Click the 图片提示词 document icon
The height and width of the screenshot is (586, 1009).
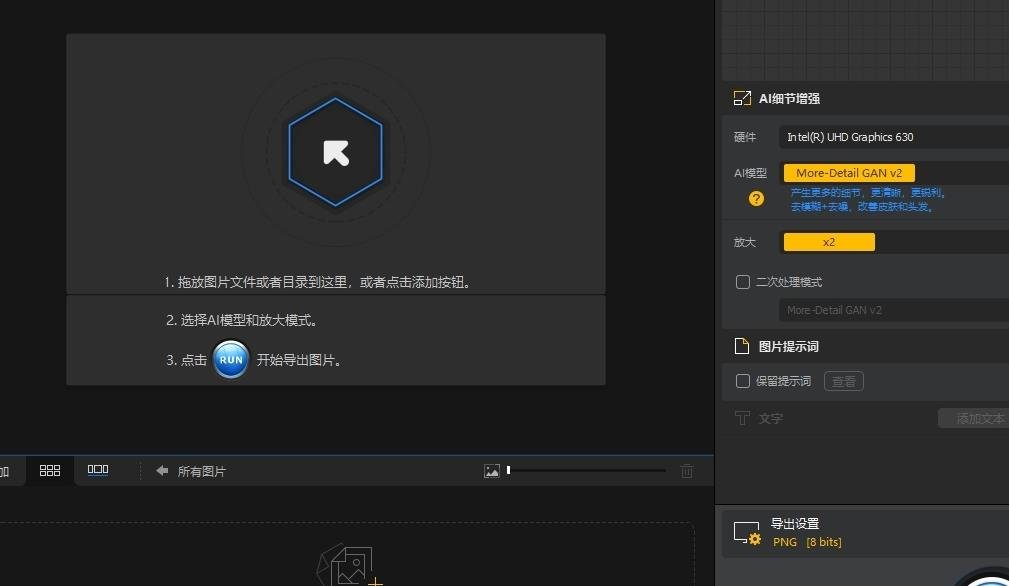tap(742, 346)
